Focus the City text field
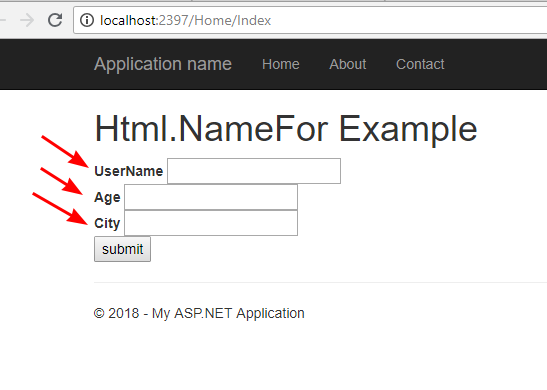547x390 pixels. pos(211,223)
